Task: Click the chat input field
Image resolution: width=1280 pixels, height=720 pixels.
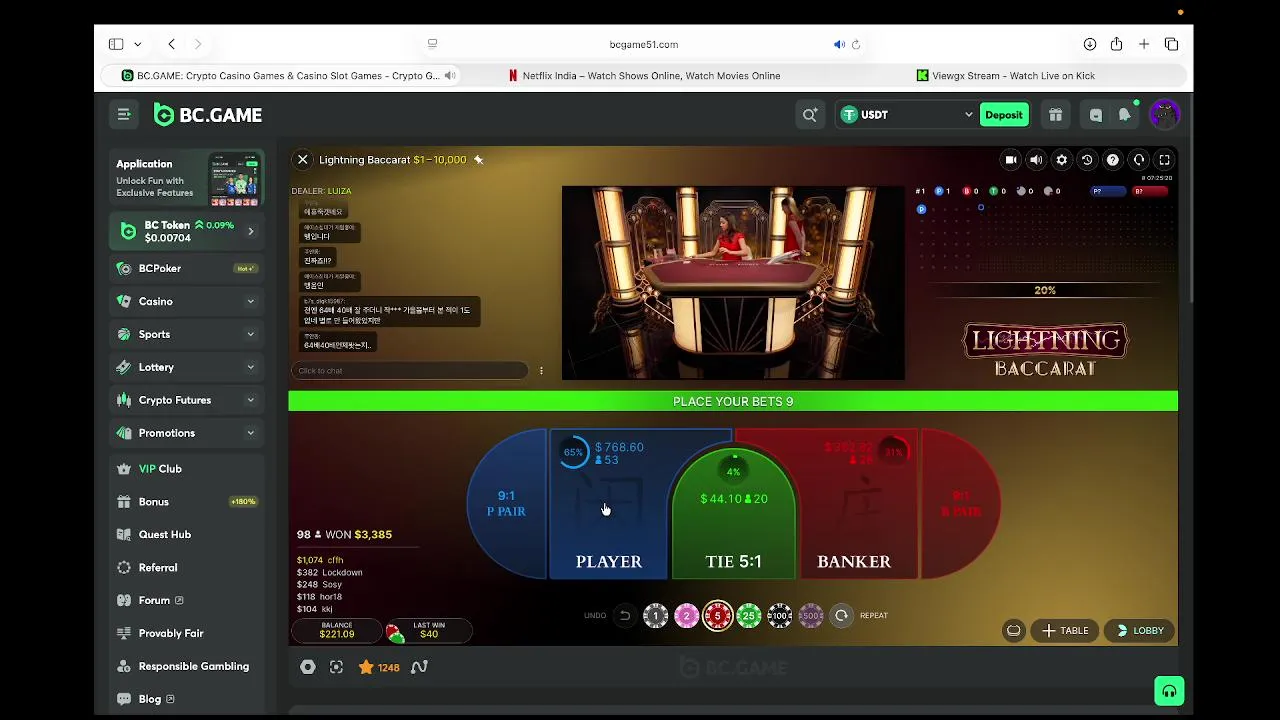Action: pos(409,371)
